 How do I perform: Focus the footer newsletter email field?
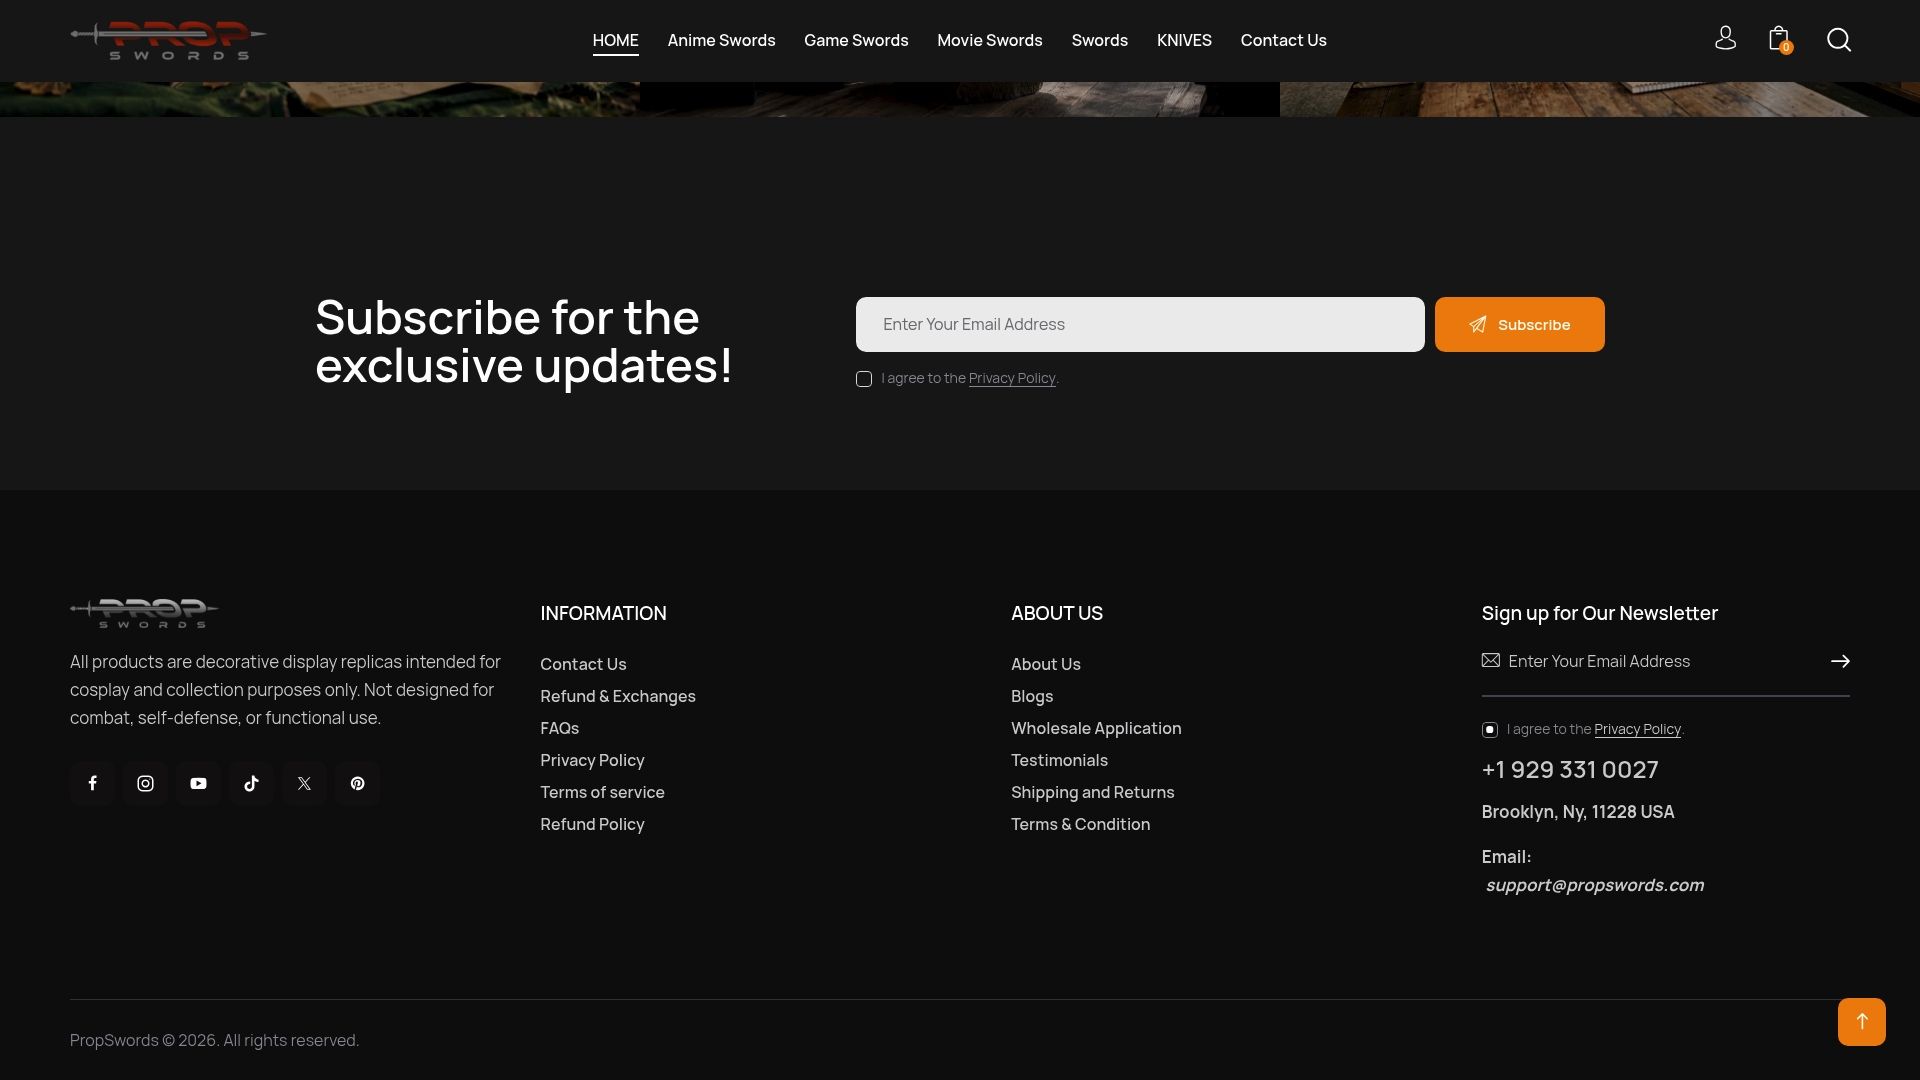point(1664,661)
